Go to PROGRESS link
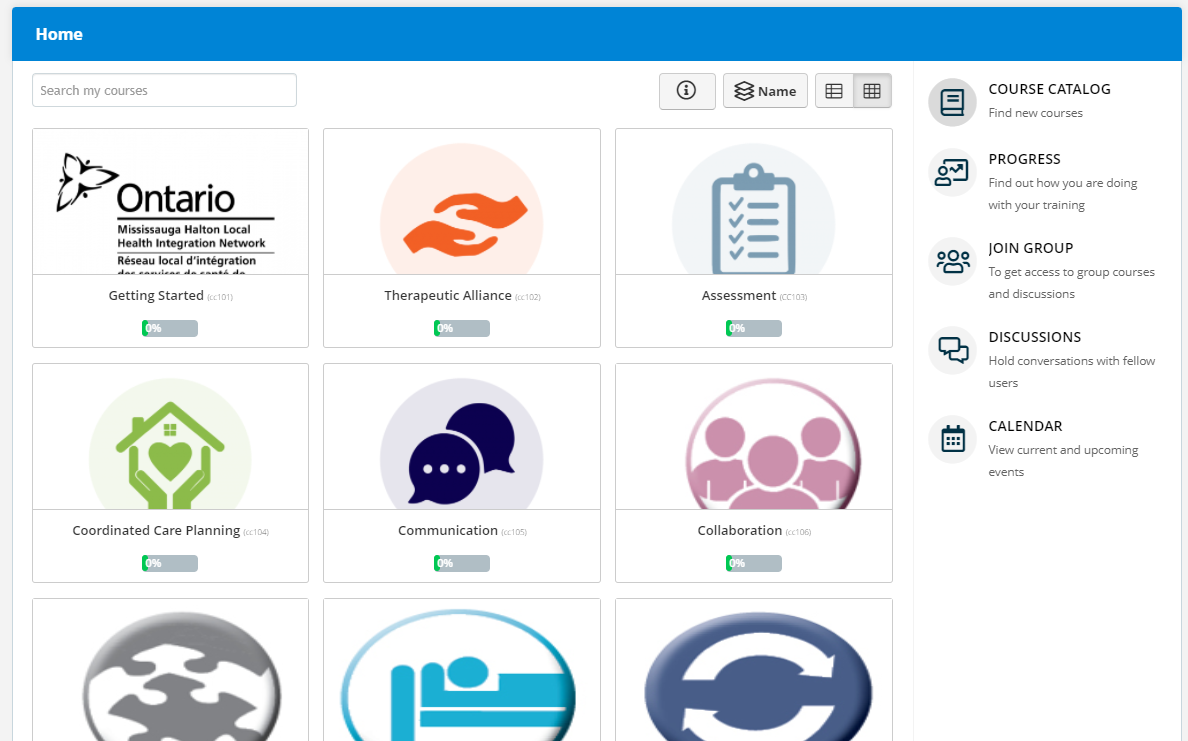The image size is (1188, 741). [1024, 159]
